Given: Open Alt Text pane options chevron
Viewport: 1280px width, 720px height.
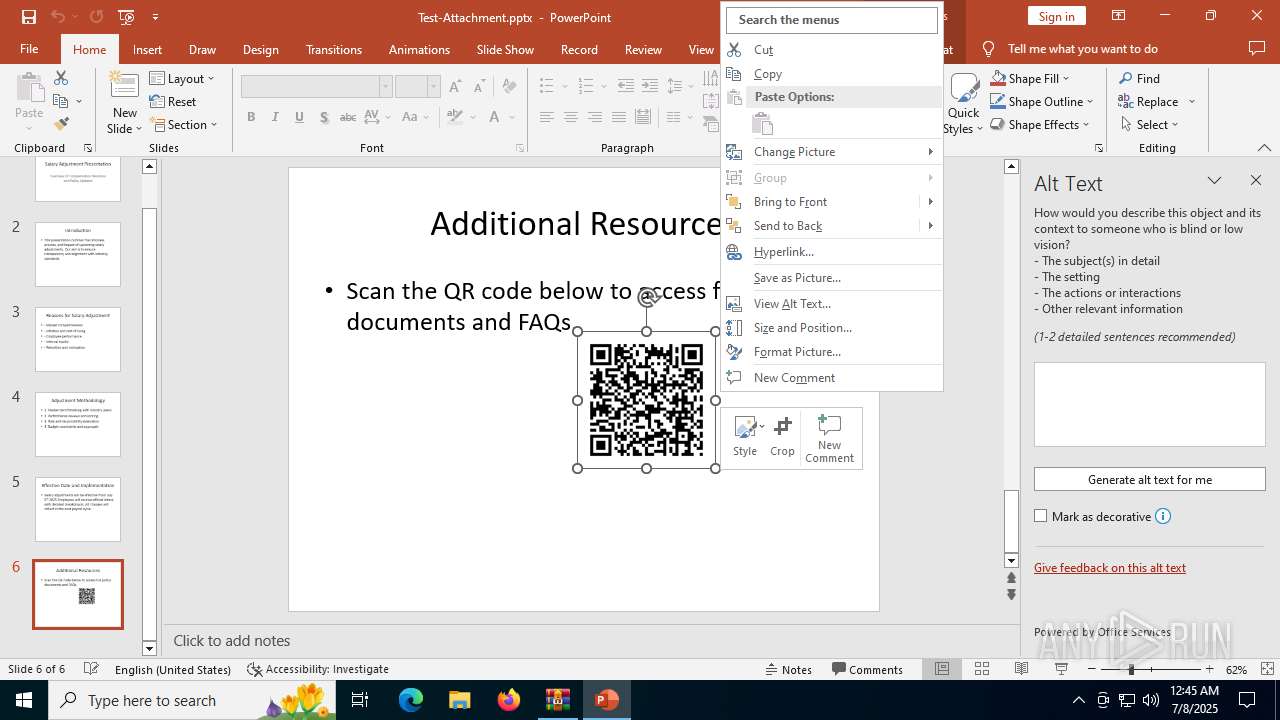Looking at the screenshot, I should [x=1214, y=181].
